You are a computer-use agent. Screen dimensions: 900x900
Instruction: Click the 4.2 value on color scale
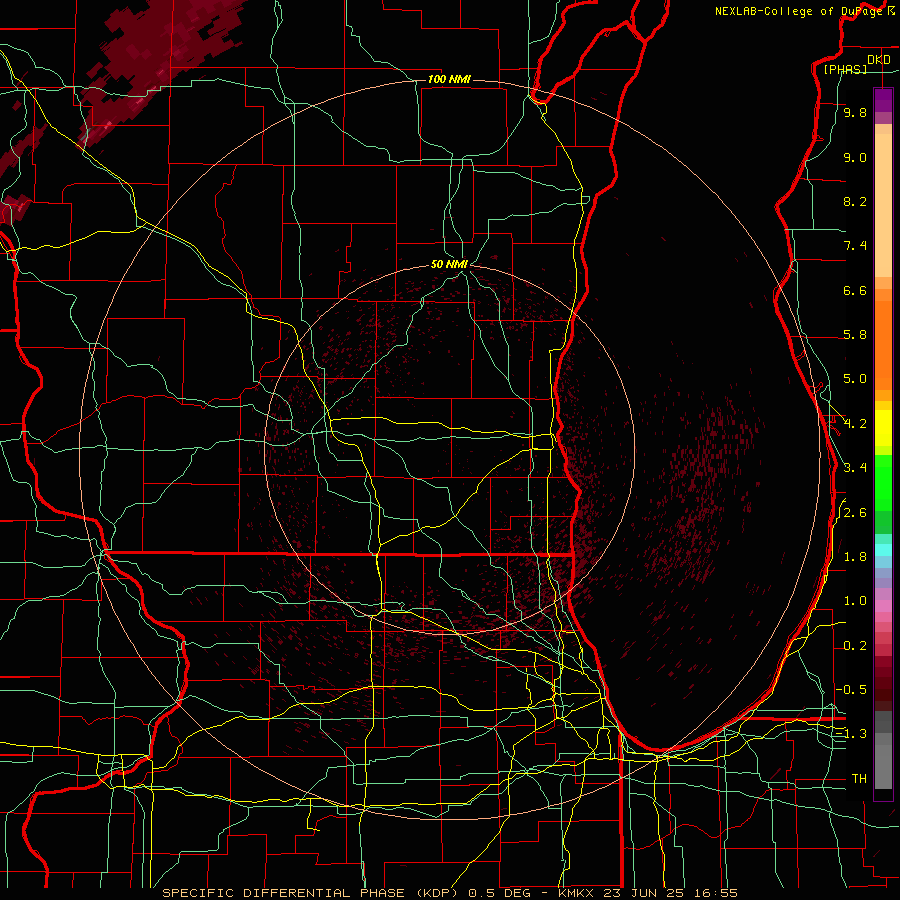click(x=855, y=424)
